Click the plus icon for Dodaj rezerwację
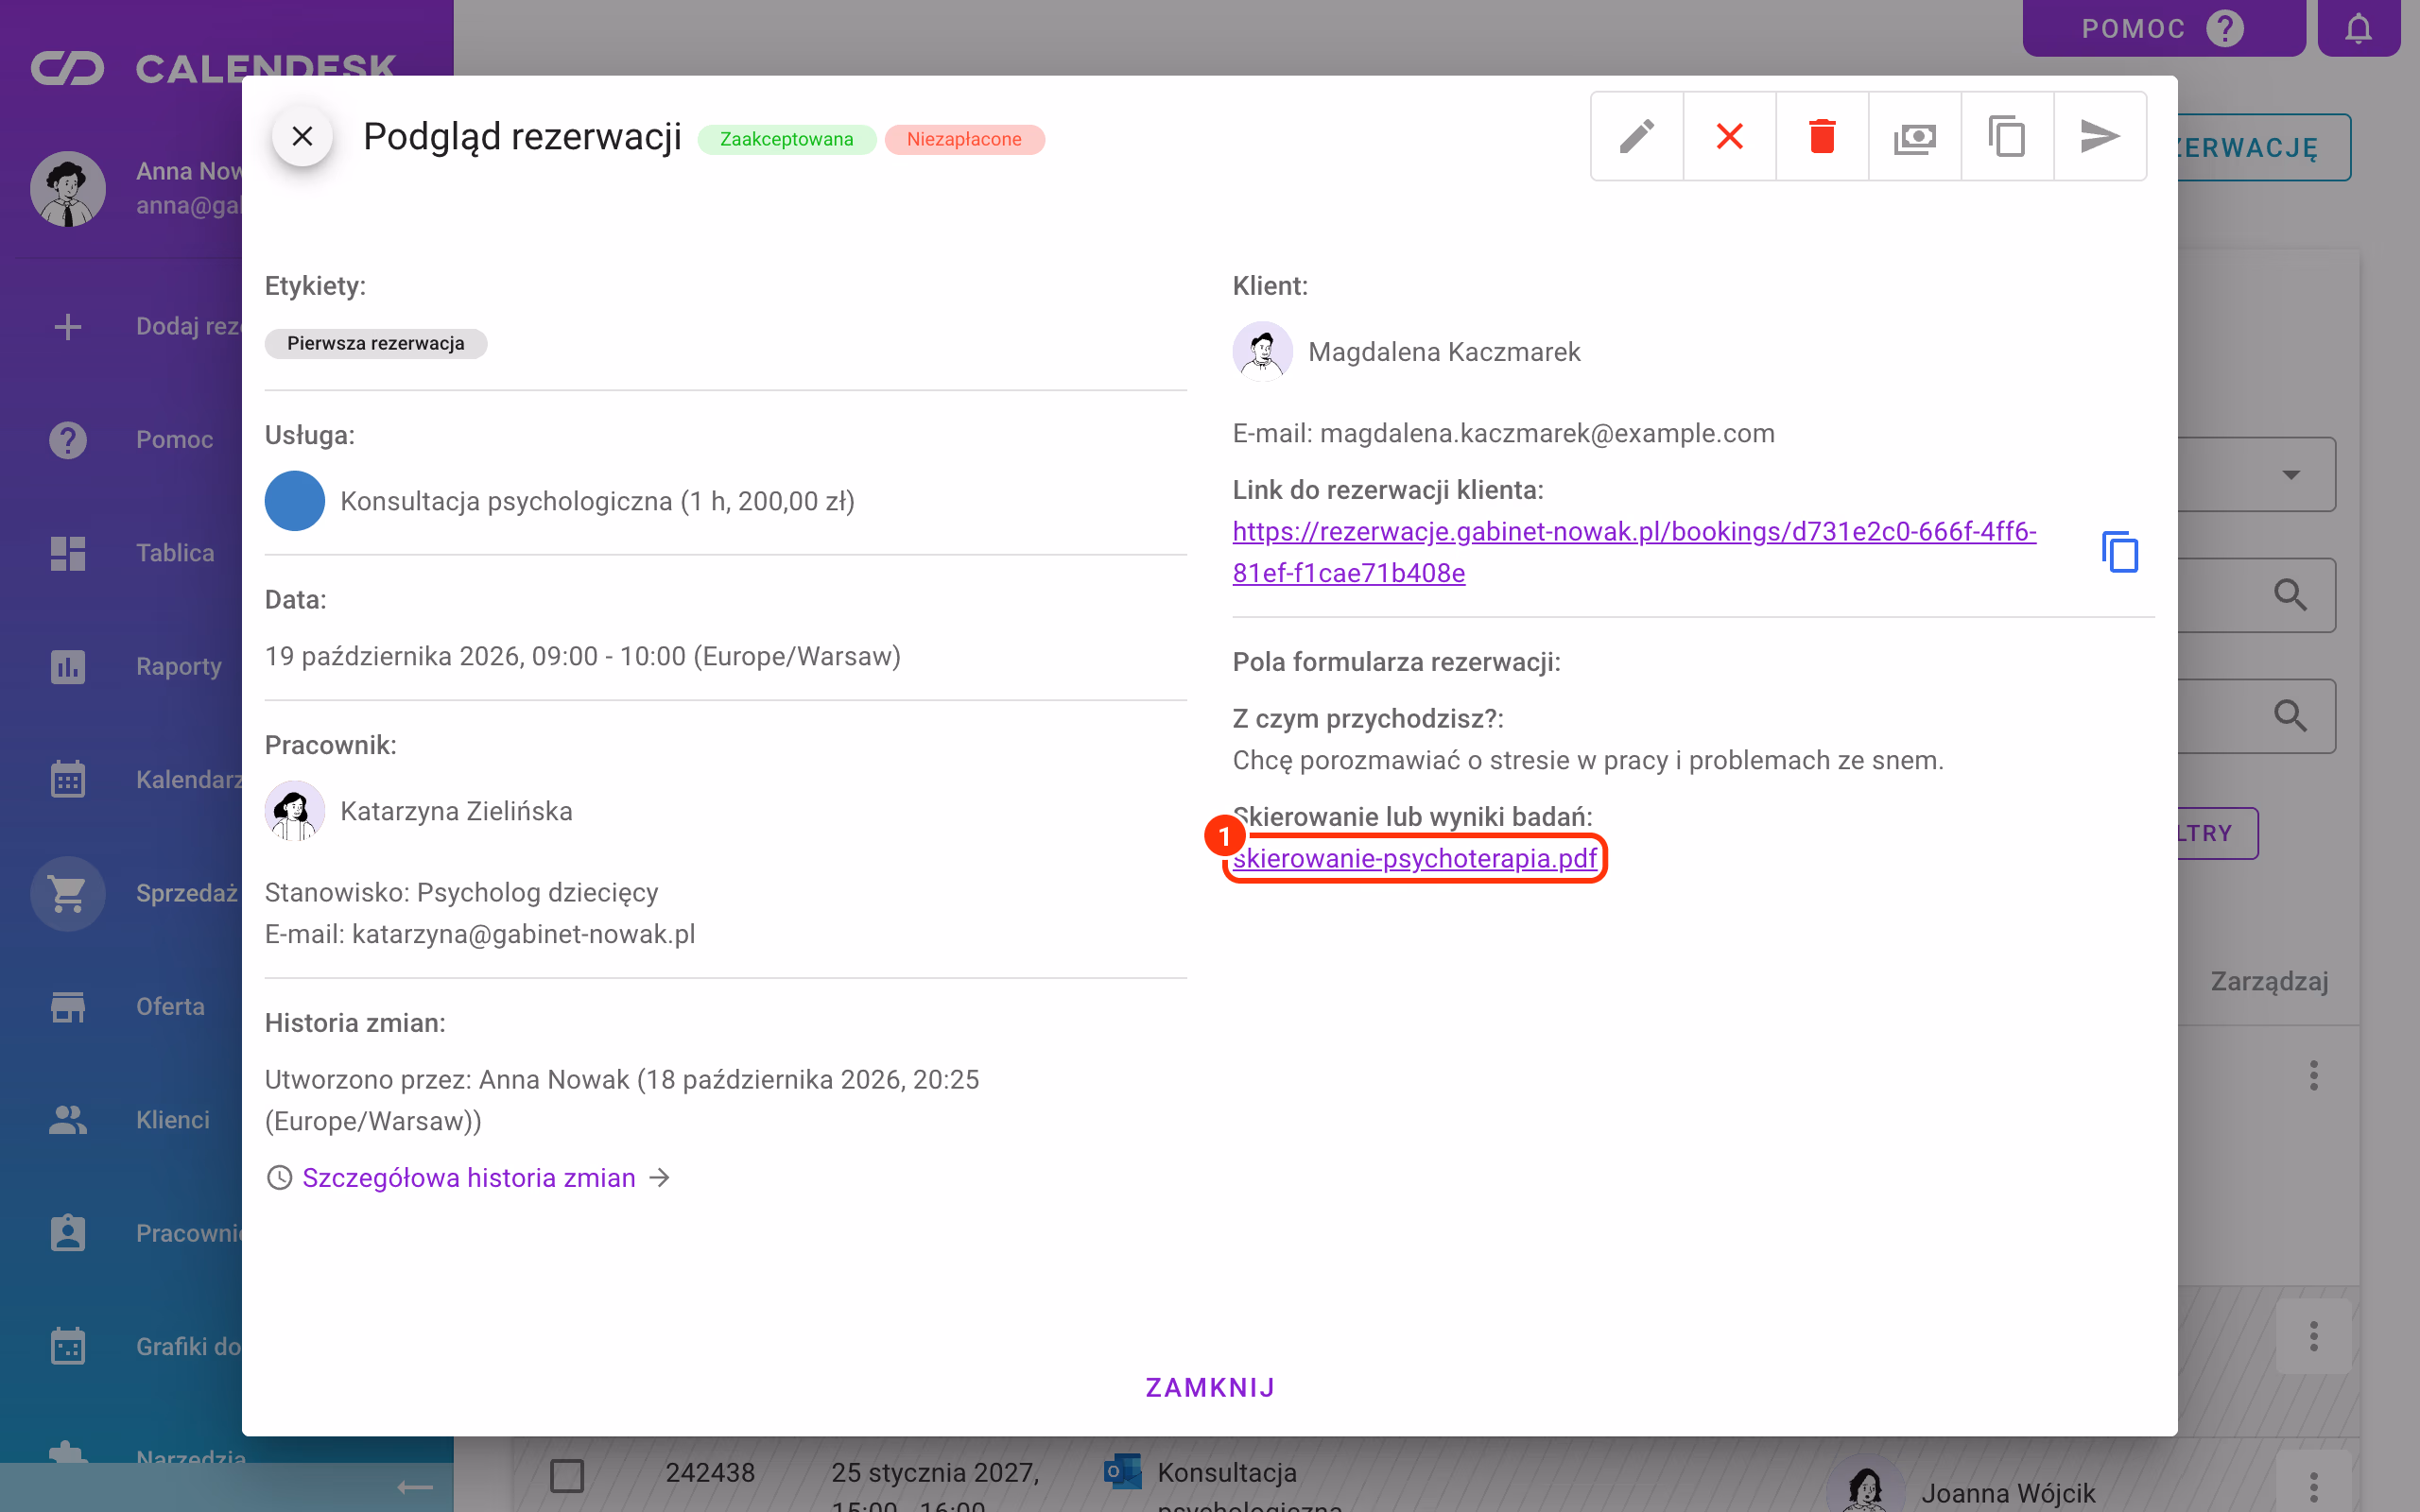Screen dimensions: 2420x1512 tap(67, 326)
